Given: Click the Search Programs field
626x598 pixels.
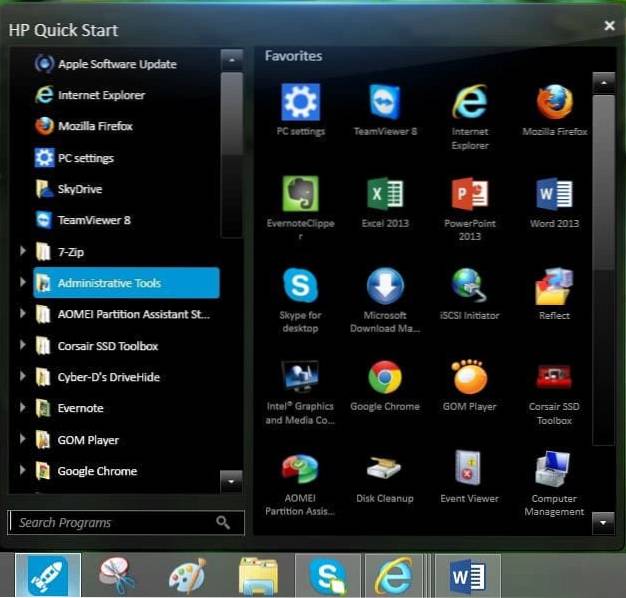Looking at the screenshot, I should (x=112, y=522).
